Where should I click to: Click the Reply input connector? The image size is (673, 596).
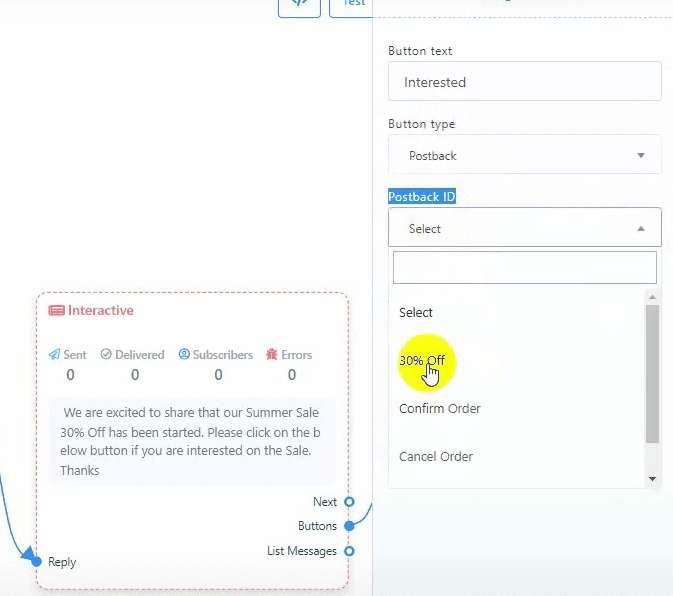pyautogui.click(x=37, y=562)
